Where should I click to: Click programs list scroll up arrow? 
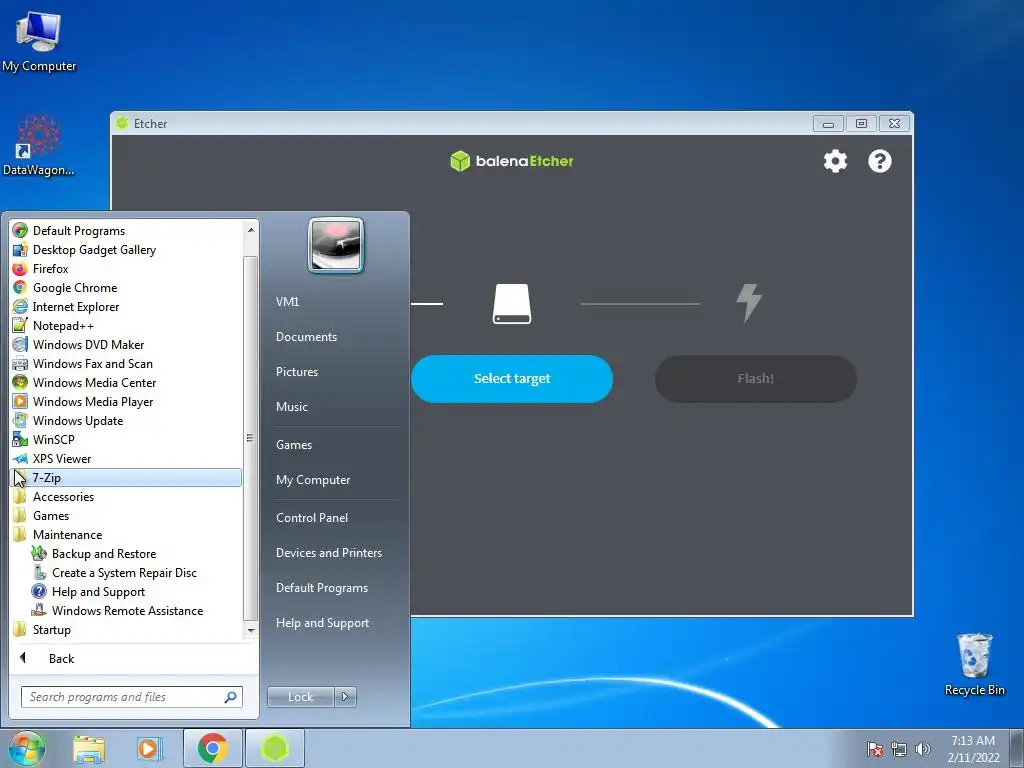(x=251, y=230)
